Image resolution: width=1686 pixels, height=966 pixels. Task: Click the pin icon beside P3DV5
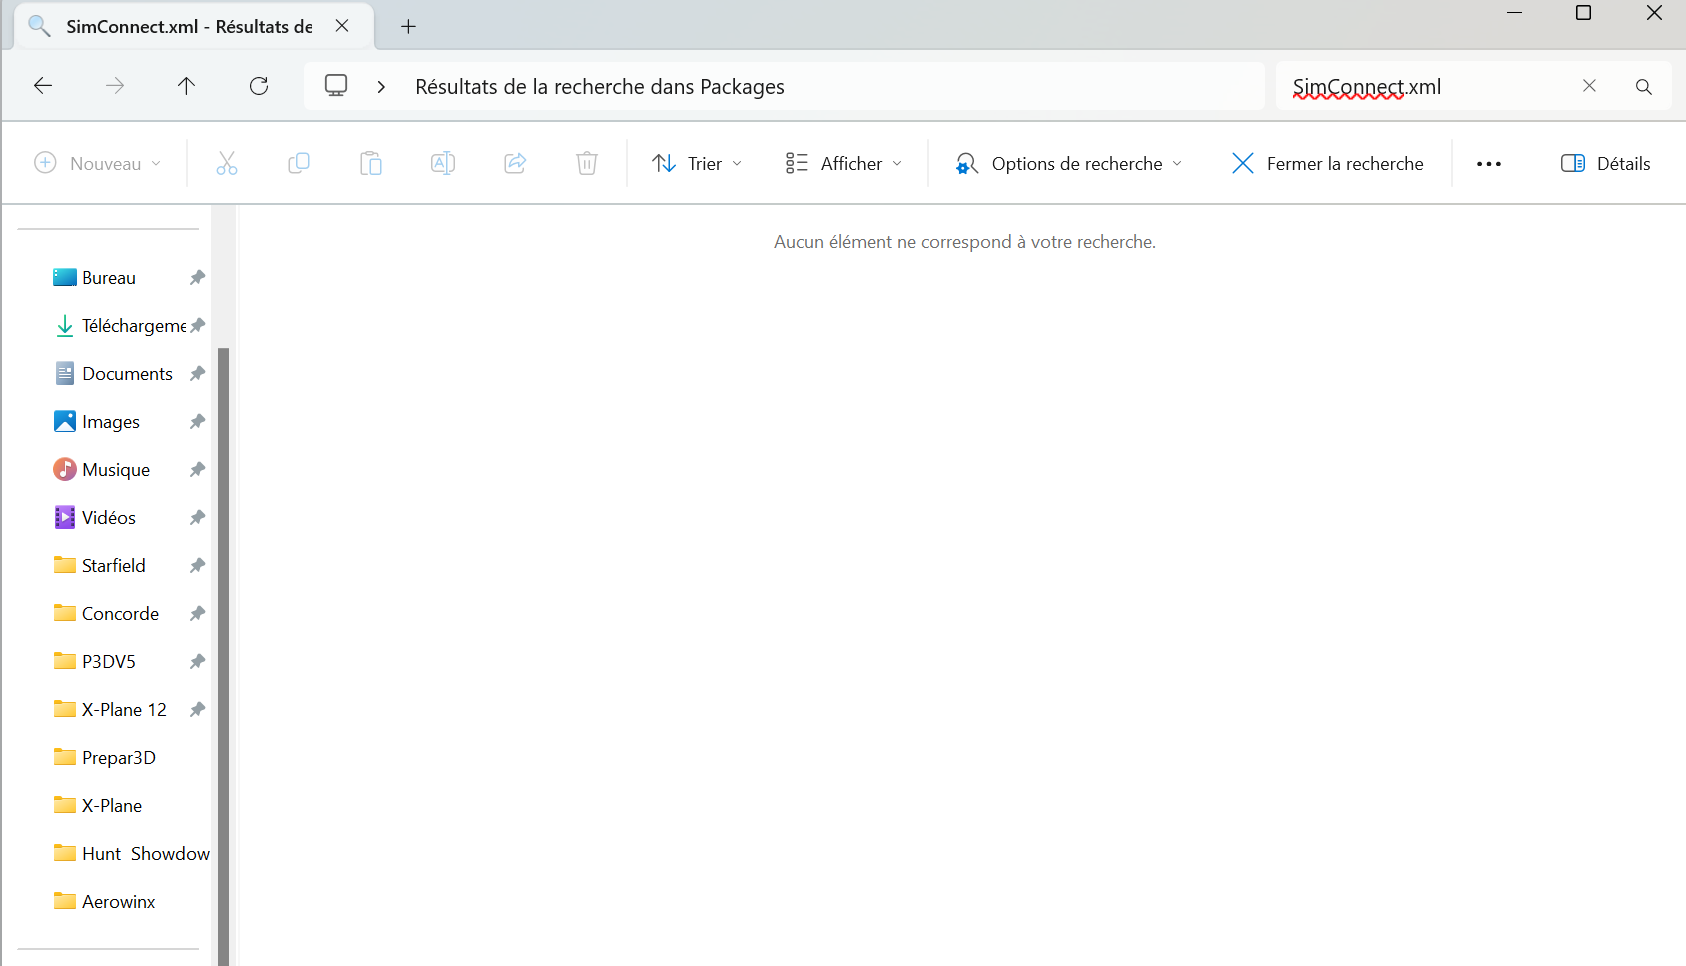tap(198, 662)
